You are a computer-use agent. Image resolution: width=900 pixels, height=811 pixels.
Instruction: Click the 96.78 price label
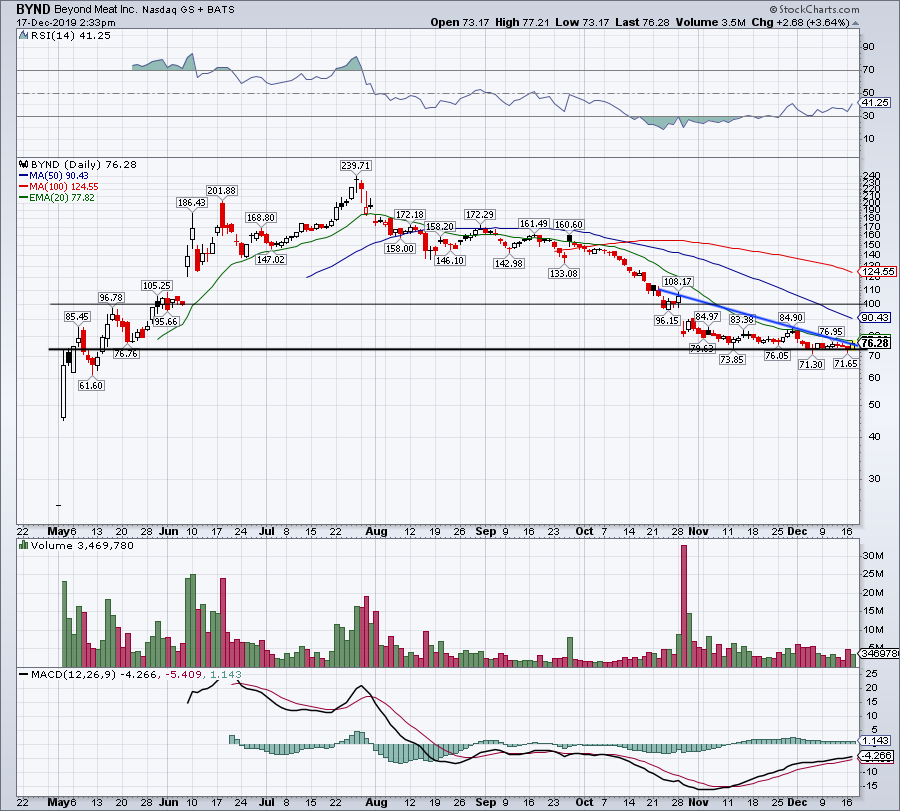pyautogui.click(x=111, y=297)
